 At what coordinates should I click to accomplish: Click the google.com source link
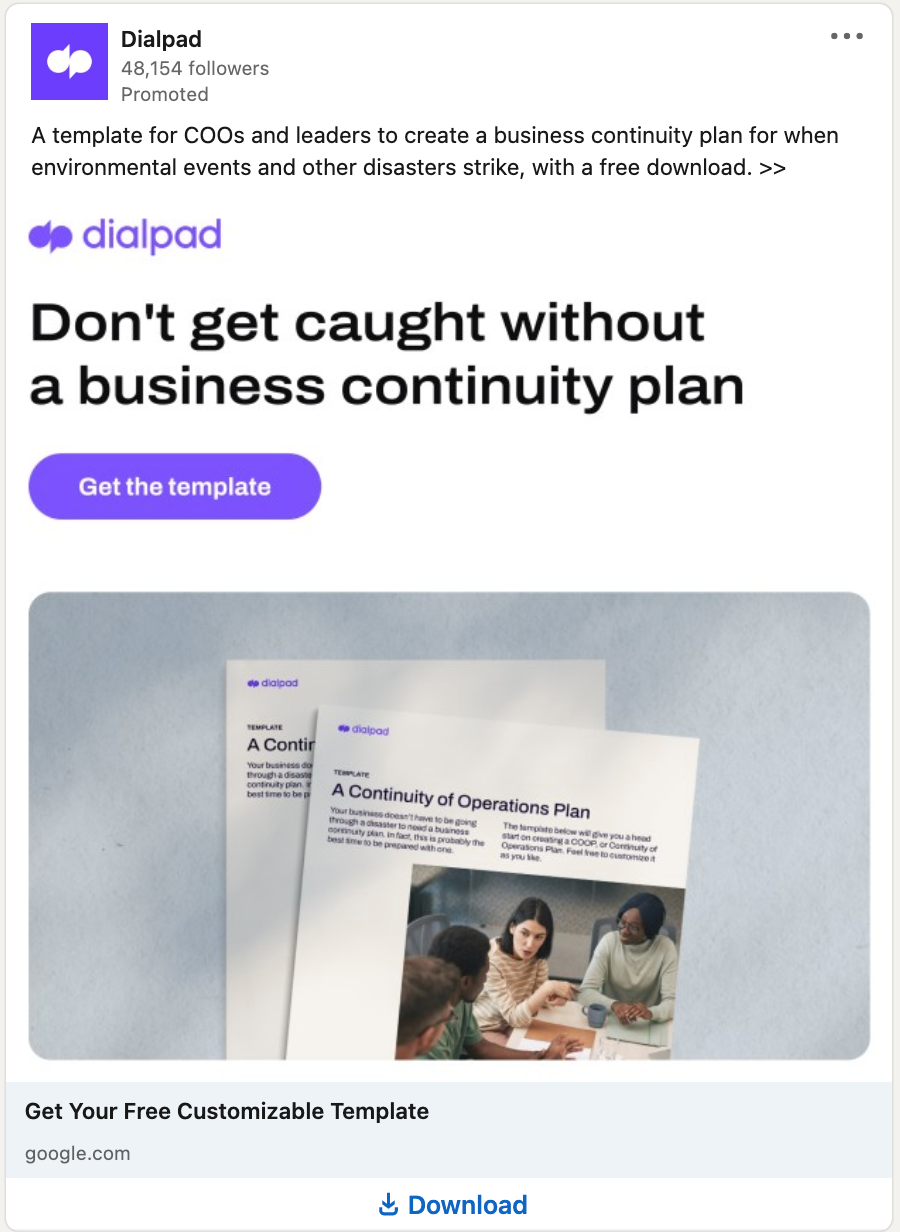tap(78, 1153)
